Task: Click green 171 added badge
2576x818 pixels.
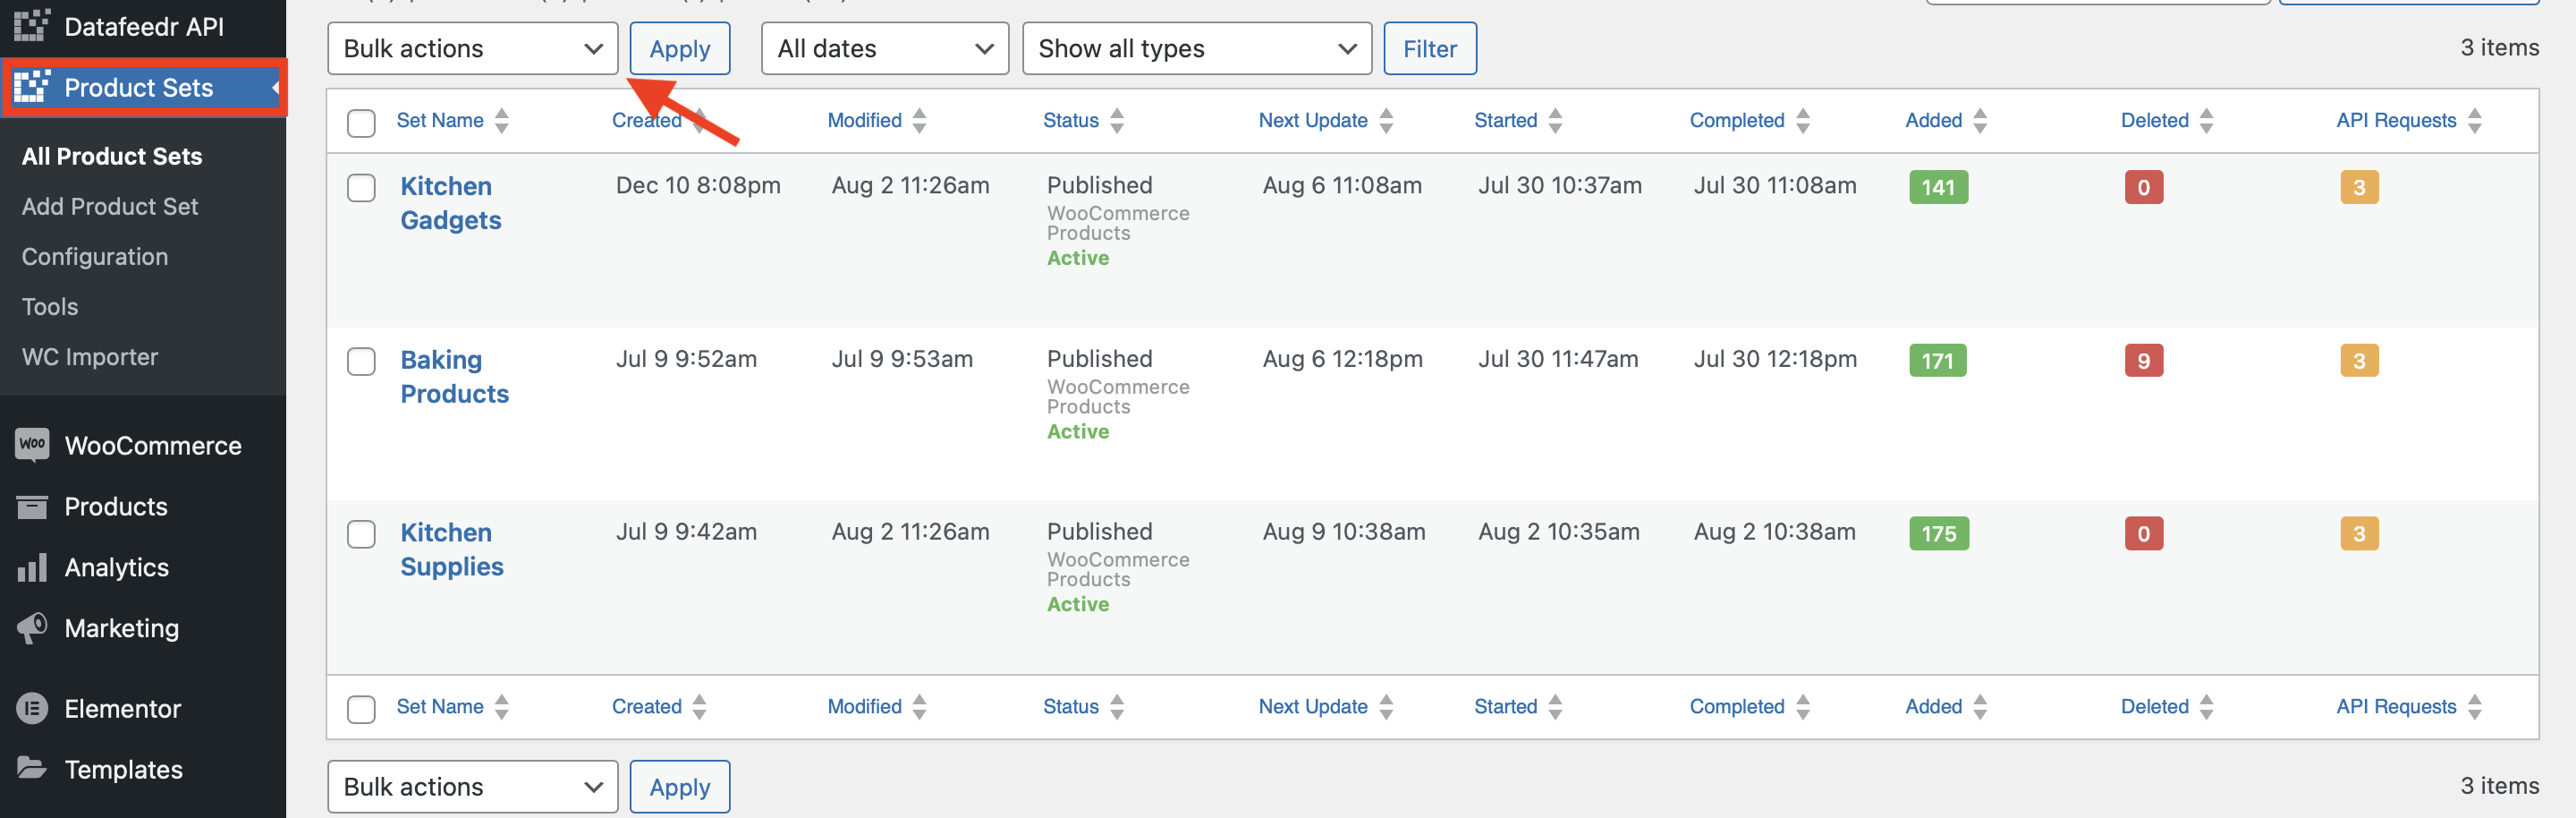Action: pos(1938,360)
